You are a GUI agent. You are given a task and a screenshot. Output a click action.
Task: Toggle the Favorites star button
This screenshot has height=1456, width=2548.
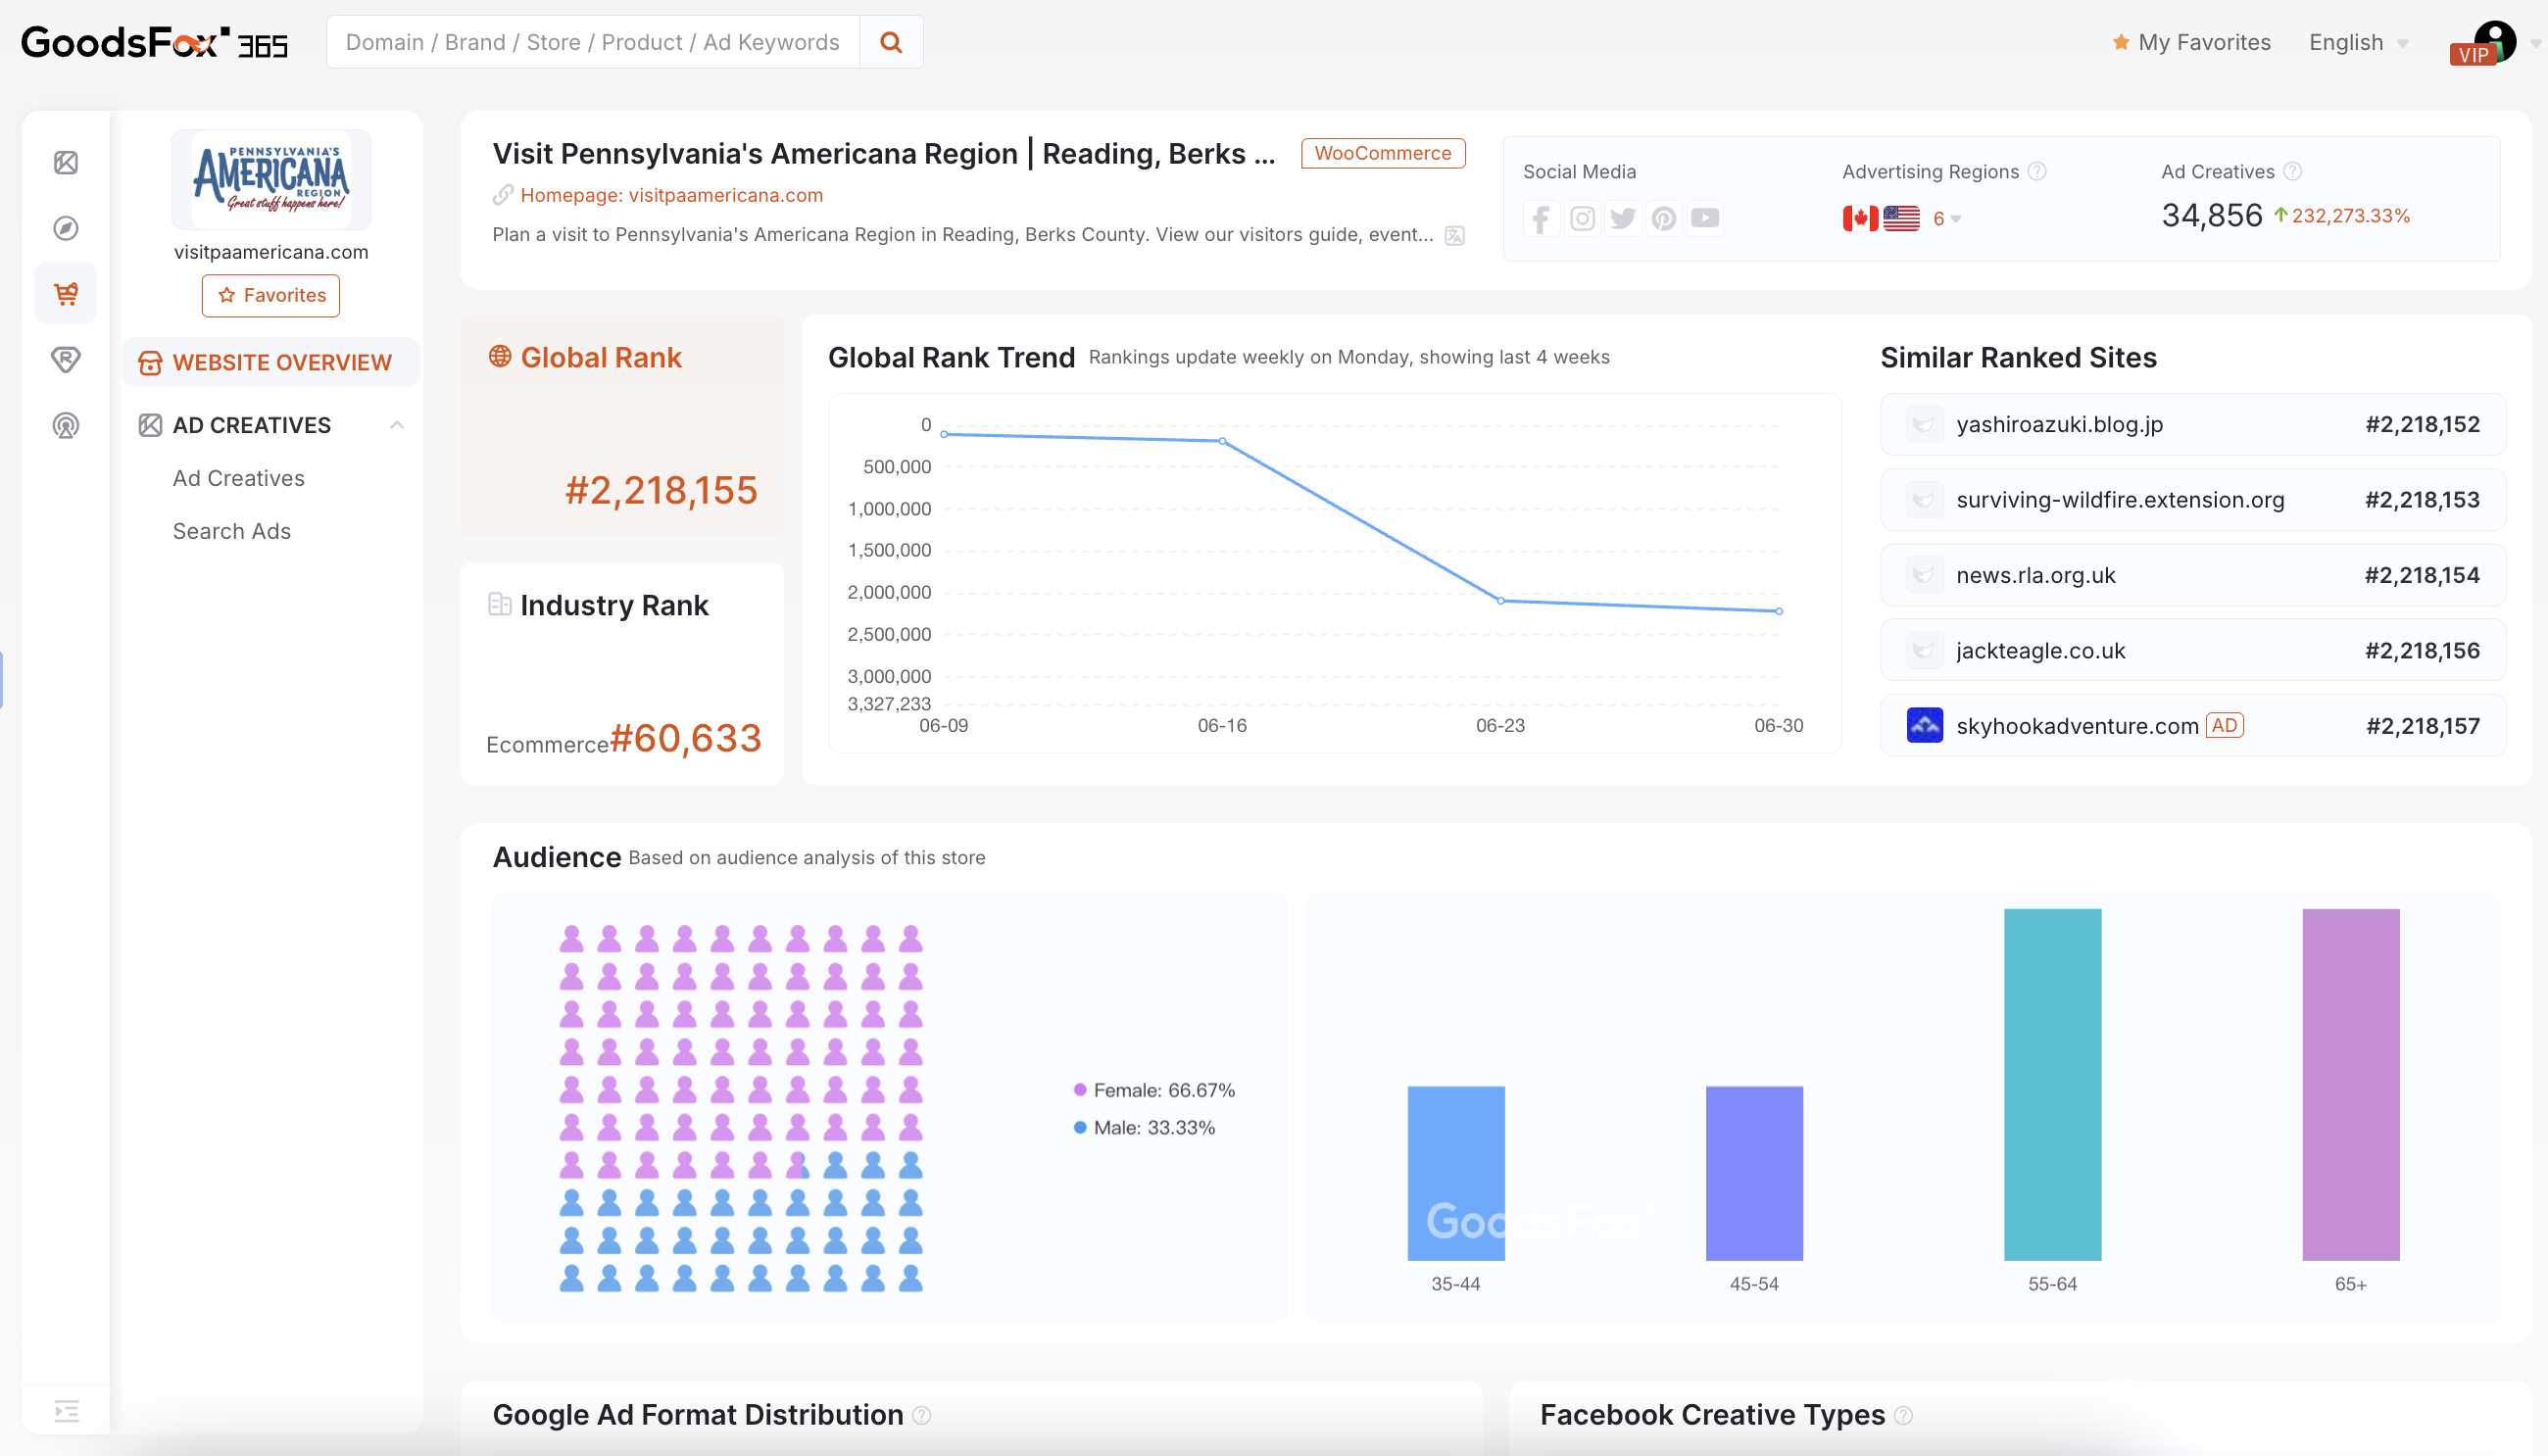[271, 295]
